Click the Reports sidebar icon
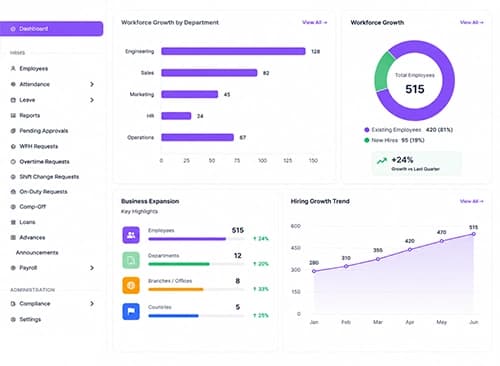Image resolution: width=500 pixels, height=366 pixels. (13, 116)
